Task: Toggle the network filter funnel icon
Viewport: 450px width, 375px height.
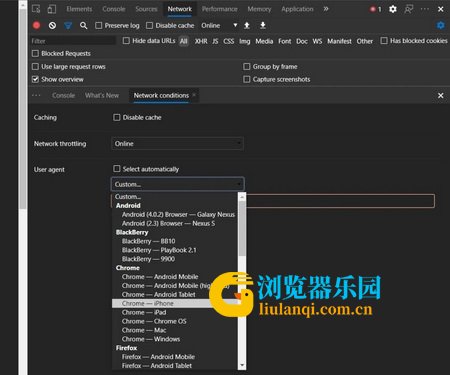Action: pyautogui.click(x=68, y=25)
